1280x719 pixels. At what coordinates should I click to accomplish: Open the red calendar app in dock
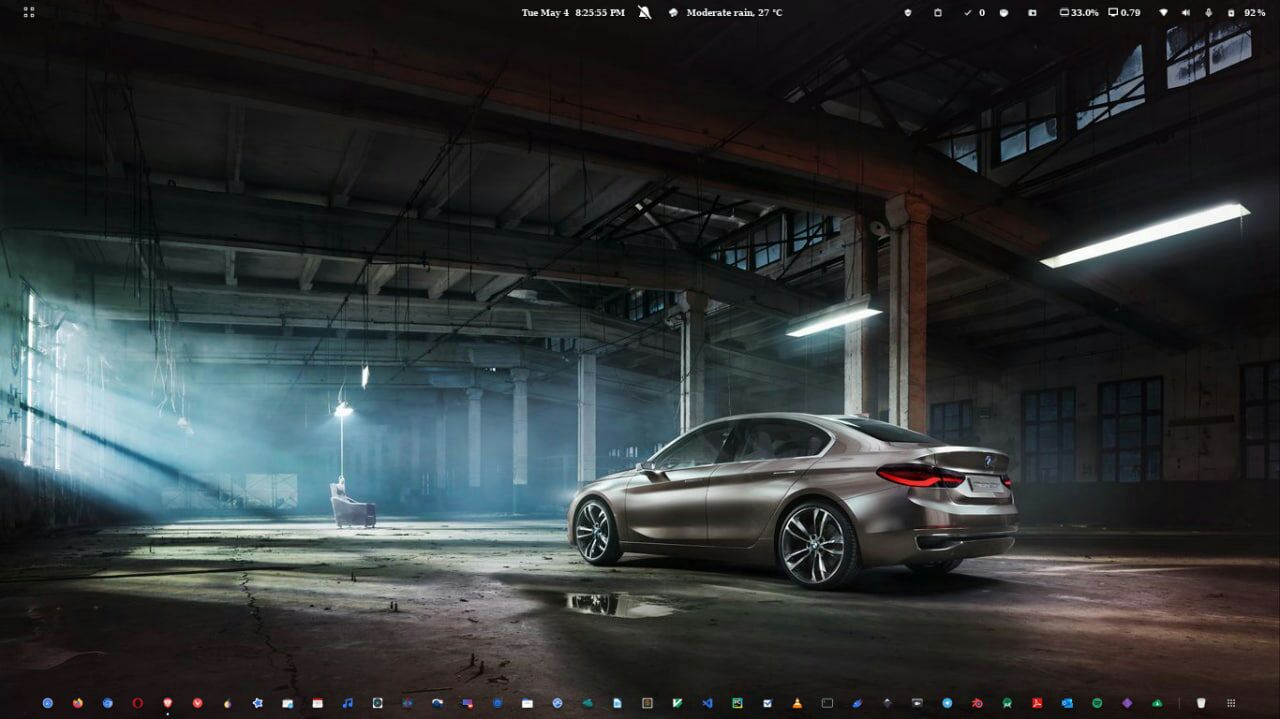click(x=317, y=703)
